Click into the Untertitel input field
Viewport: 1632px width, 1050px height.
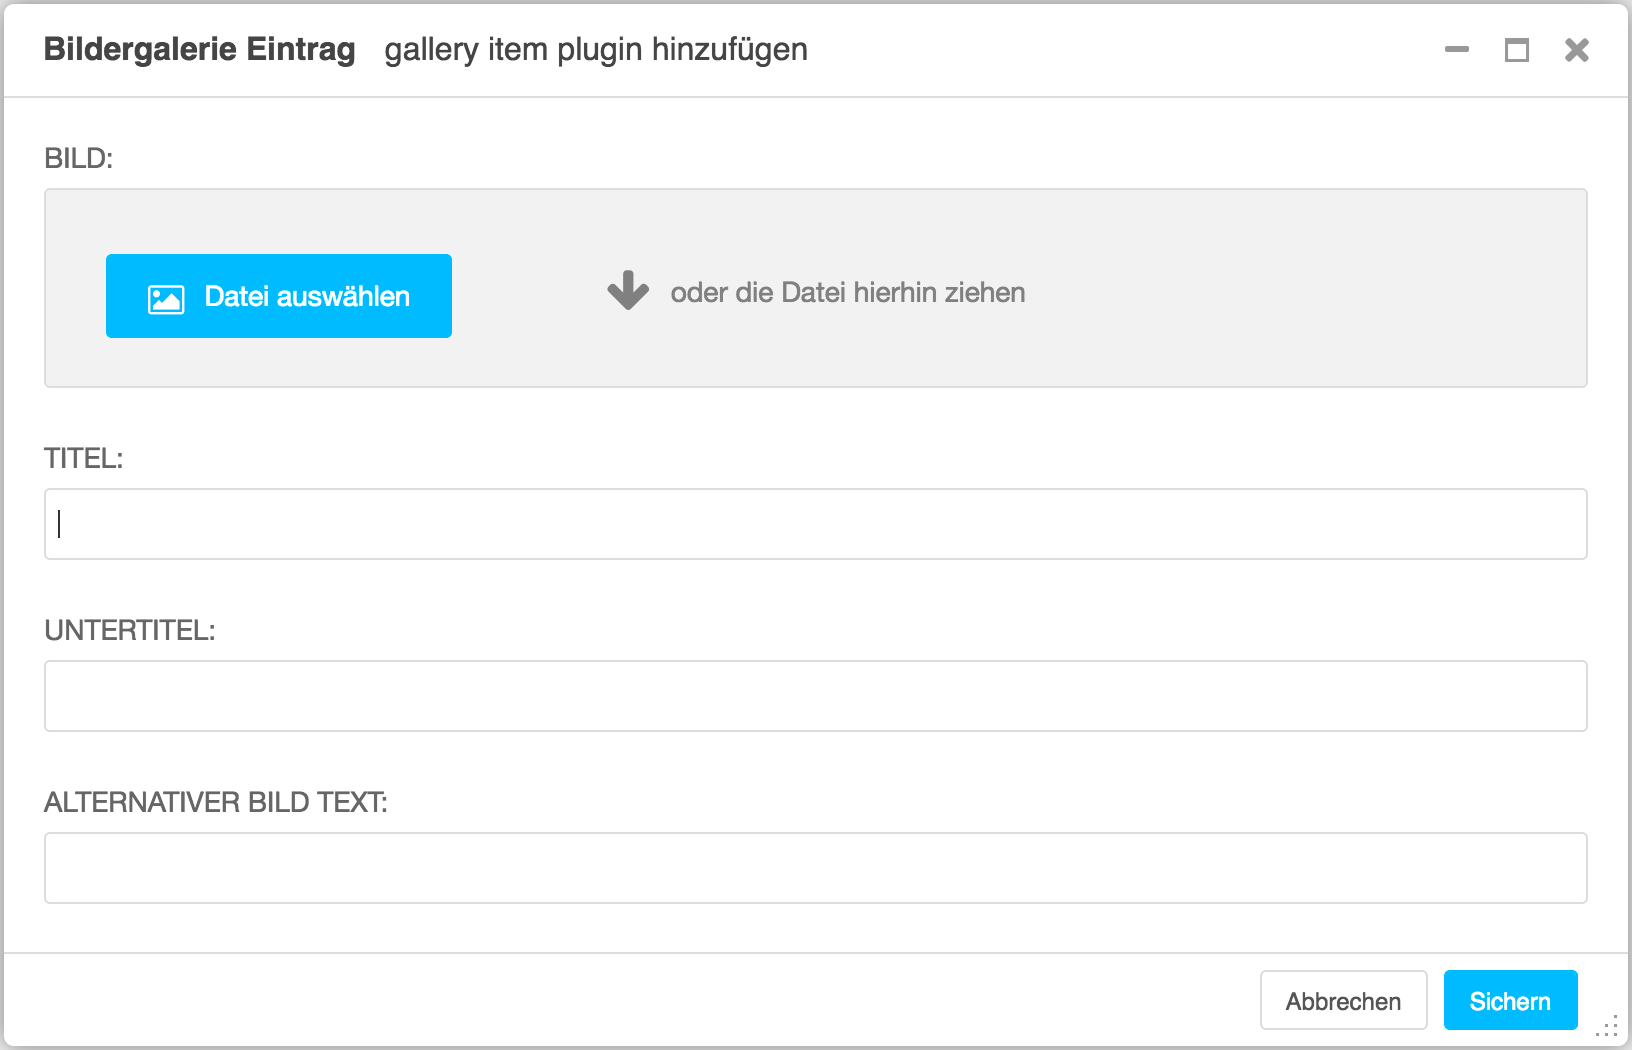pyautogui.click(x=815, y=696)
